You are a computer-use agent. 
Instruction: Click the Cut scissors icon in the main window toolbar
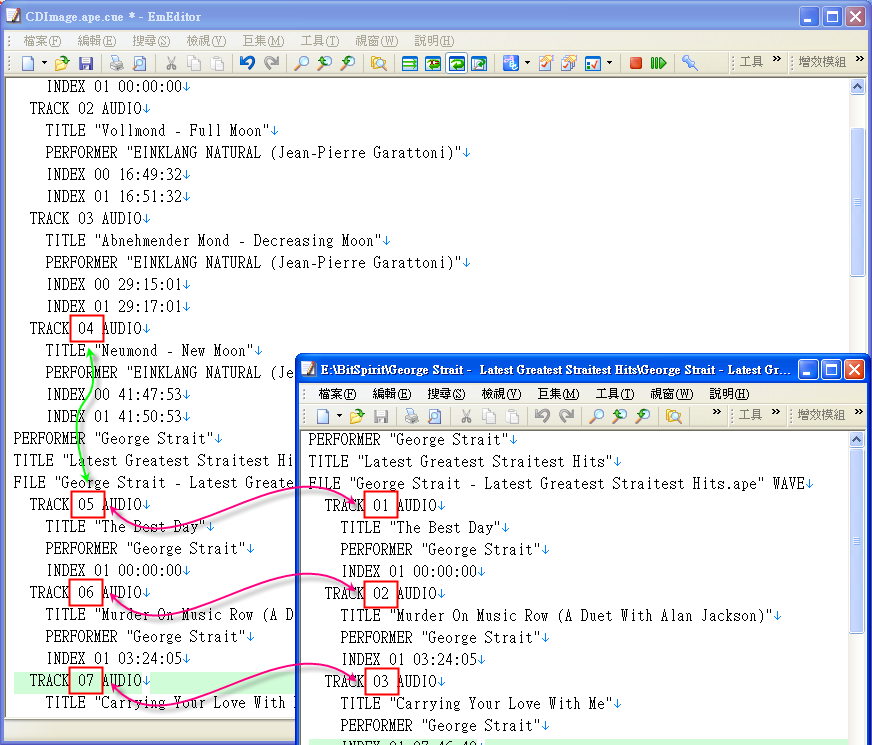click(x=171, y=63)
